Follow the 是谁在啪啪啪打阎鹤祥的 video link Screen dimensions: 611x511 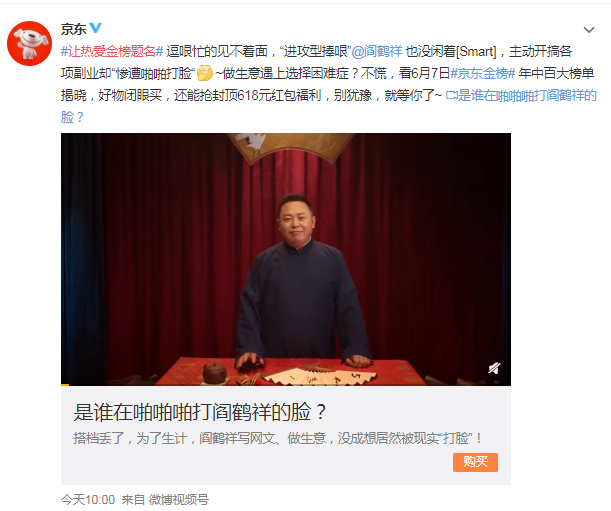[527, 95]
